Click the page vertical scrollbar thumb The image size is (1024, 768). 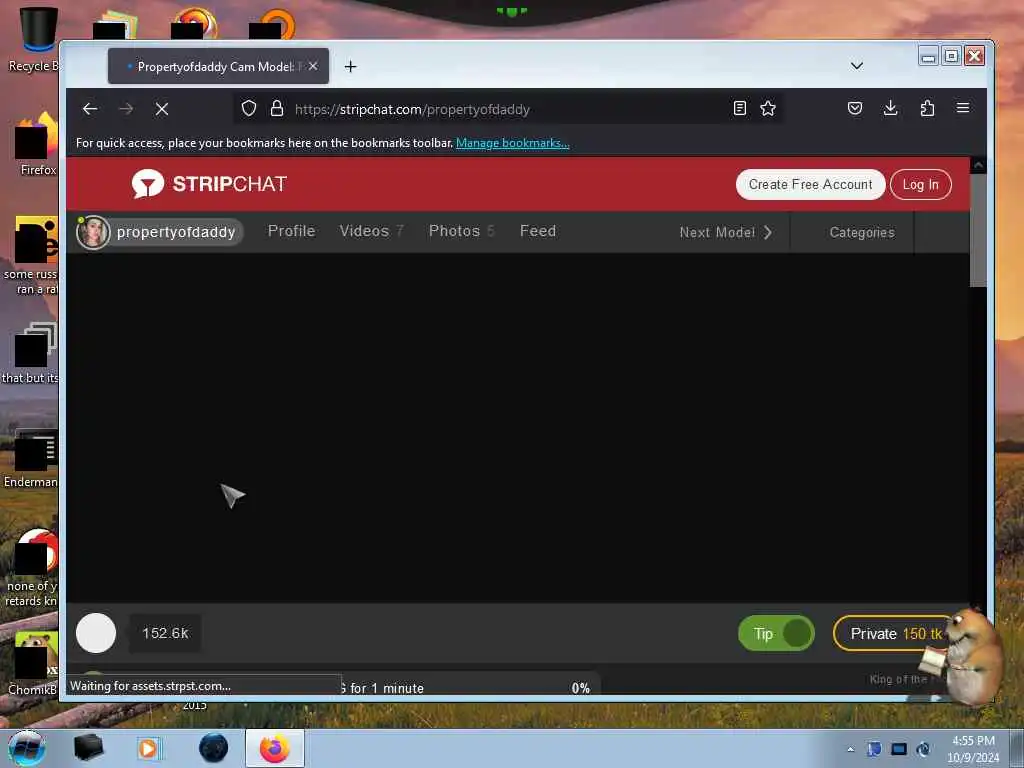(978, 231)
